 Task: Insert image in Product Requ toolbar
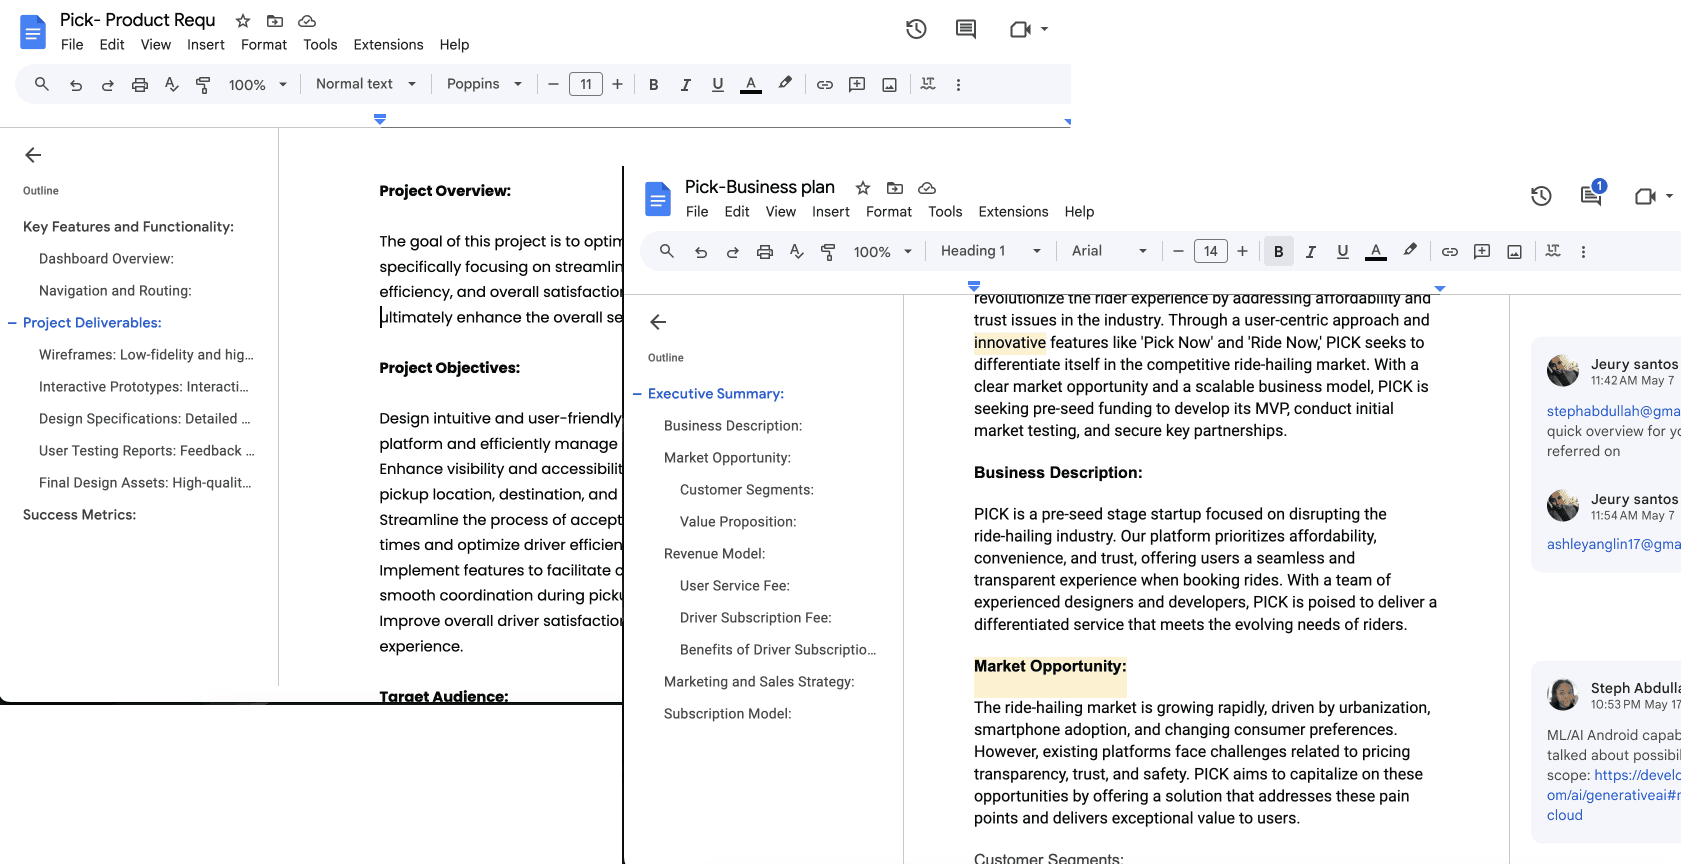pyautogui.click(x=889, y=85)
